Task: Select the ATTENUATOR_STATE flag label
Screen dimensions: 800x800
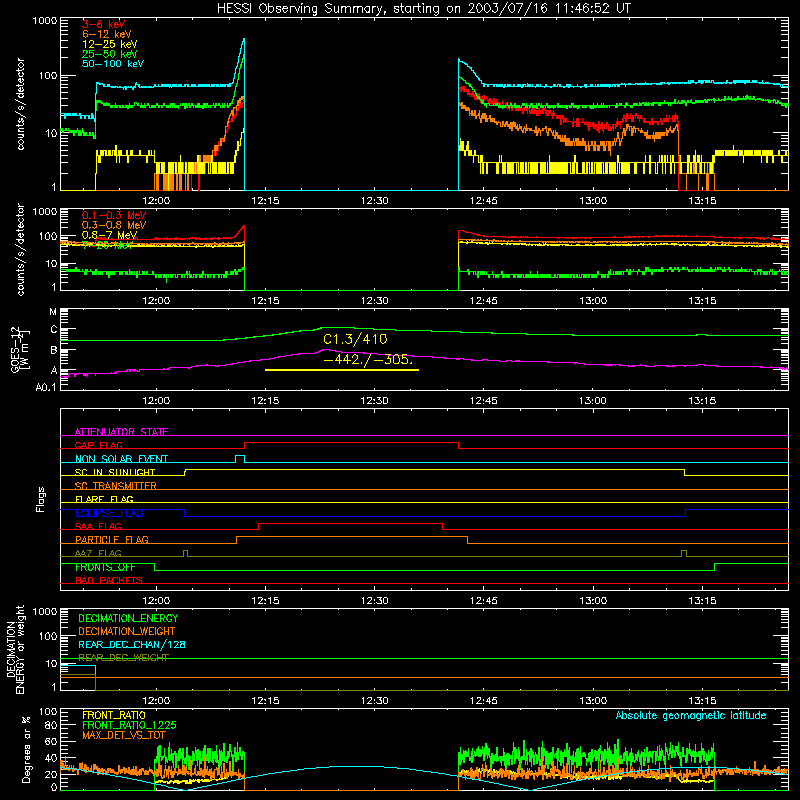Action: tap(121, 432)
